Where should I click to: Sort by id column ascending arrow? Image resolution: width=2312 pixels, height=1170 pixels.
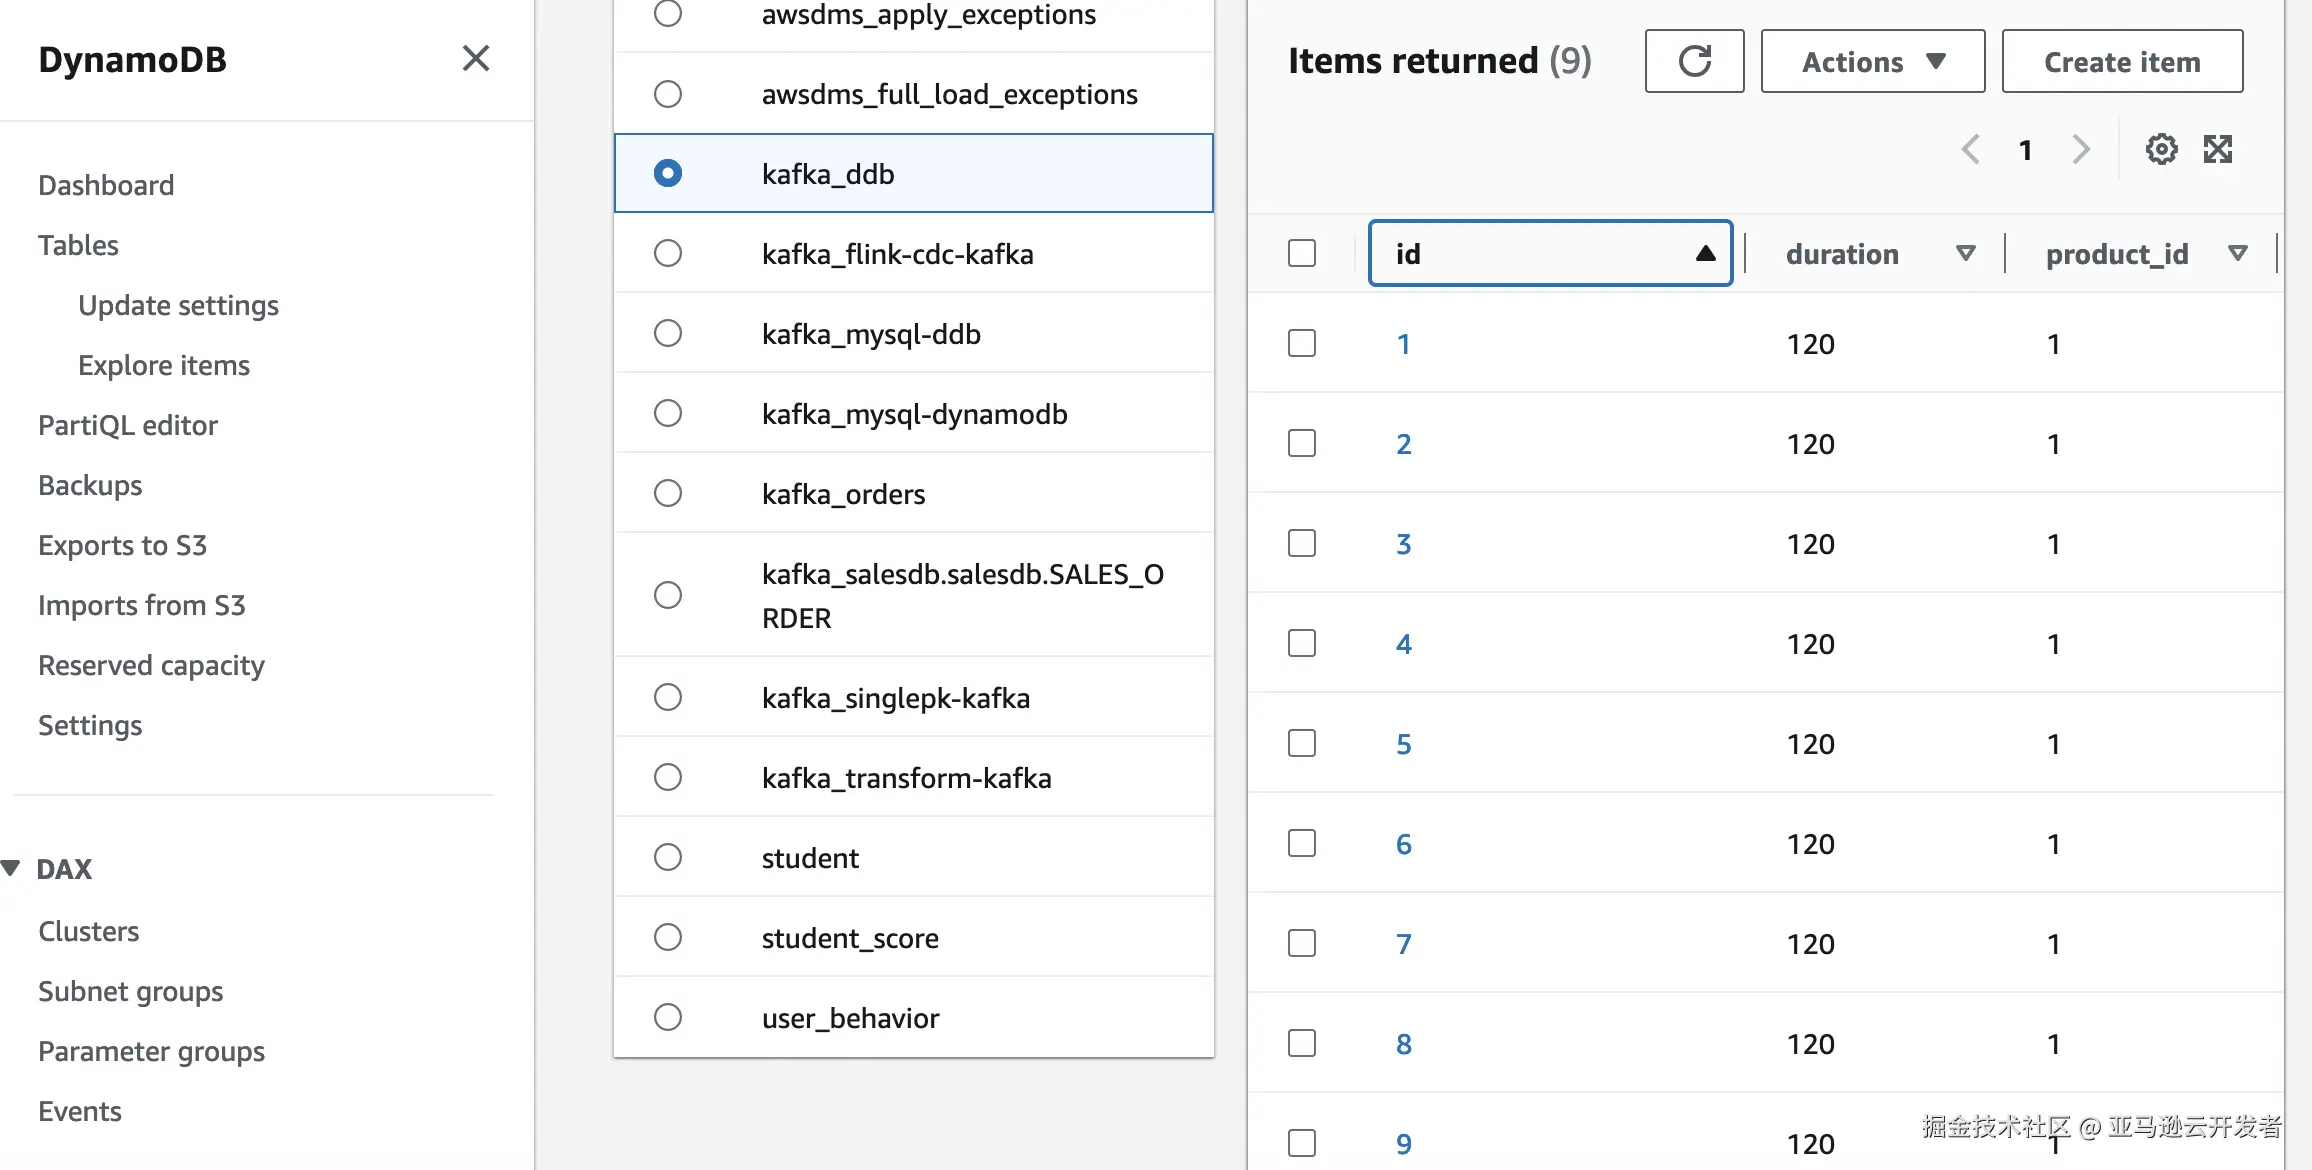[x=1706, y=254]
